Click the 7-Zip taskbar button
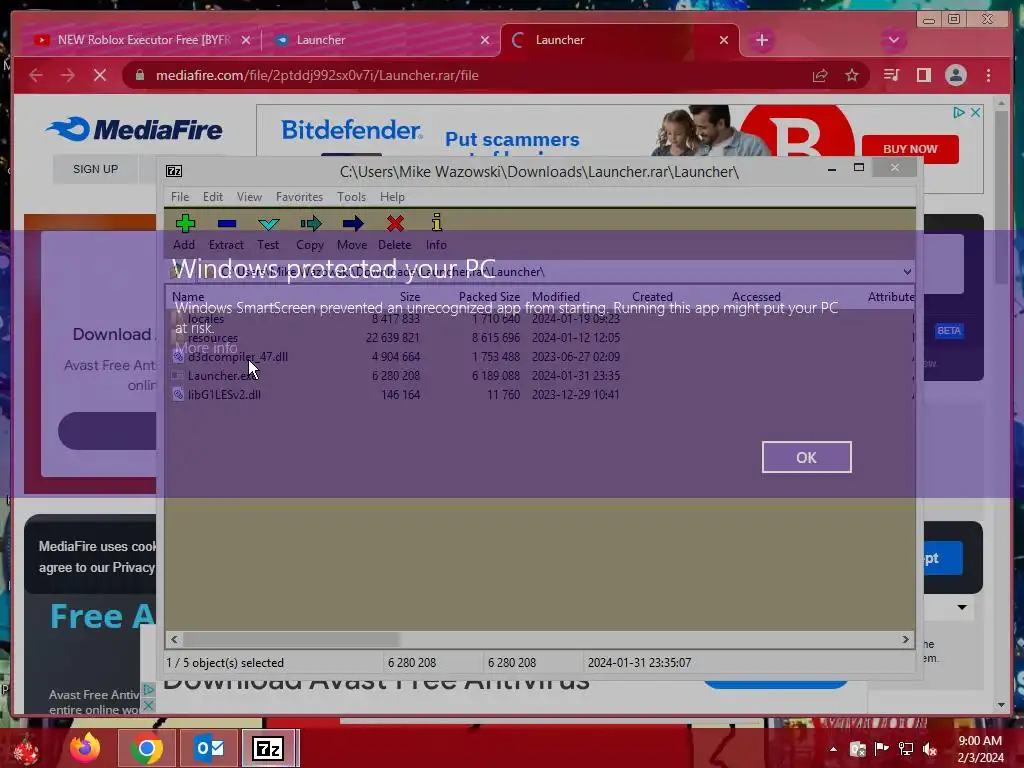Viewport: 1024px width, 768px height. point(269,748)
